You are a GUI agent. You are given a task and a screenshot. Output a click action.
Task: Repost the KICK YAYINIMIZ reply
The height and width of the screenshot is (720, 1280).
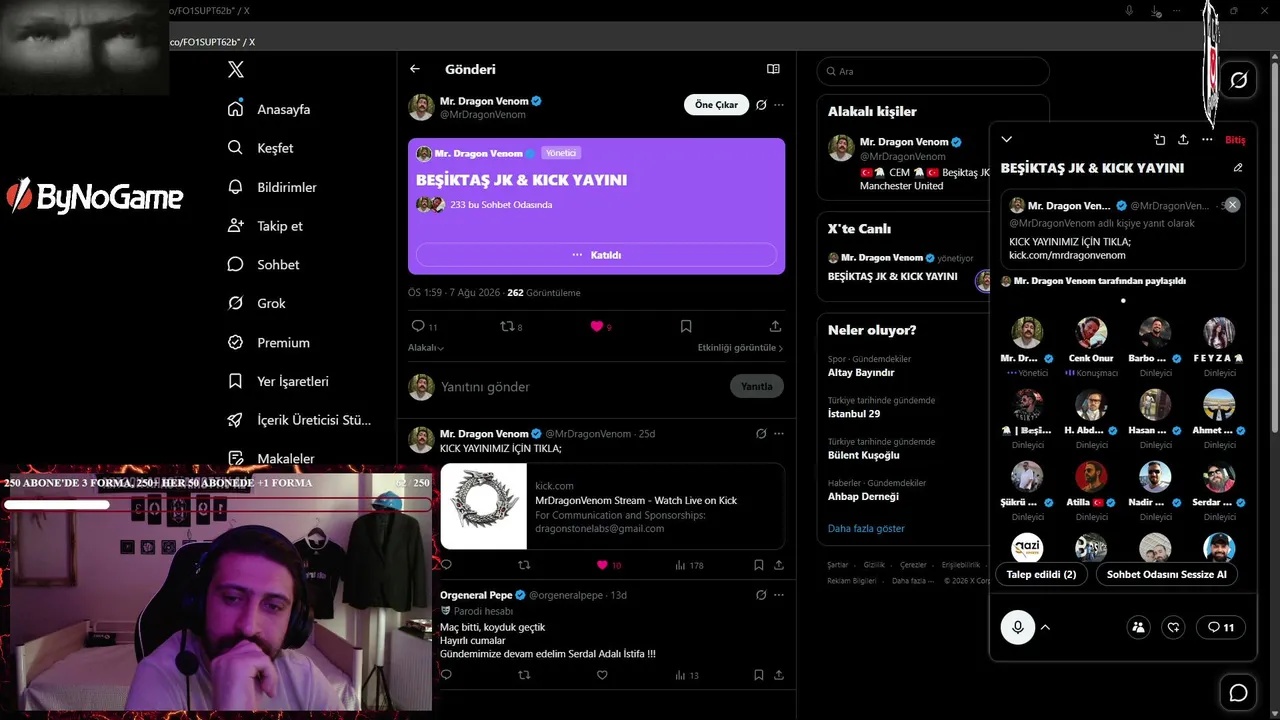tap(524, 565)
